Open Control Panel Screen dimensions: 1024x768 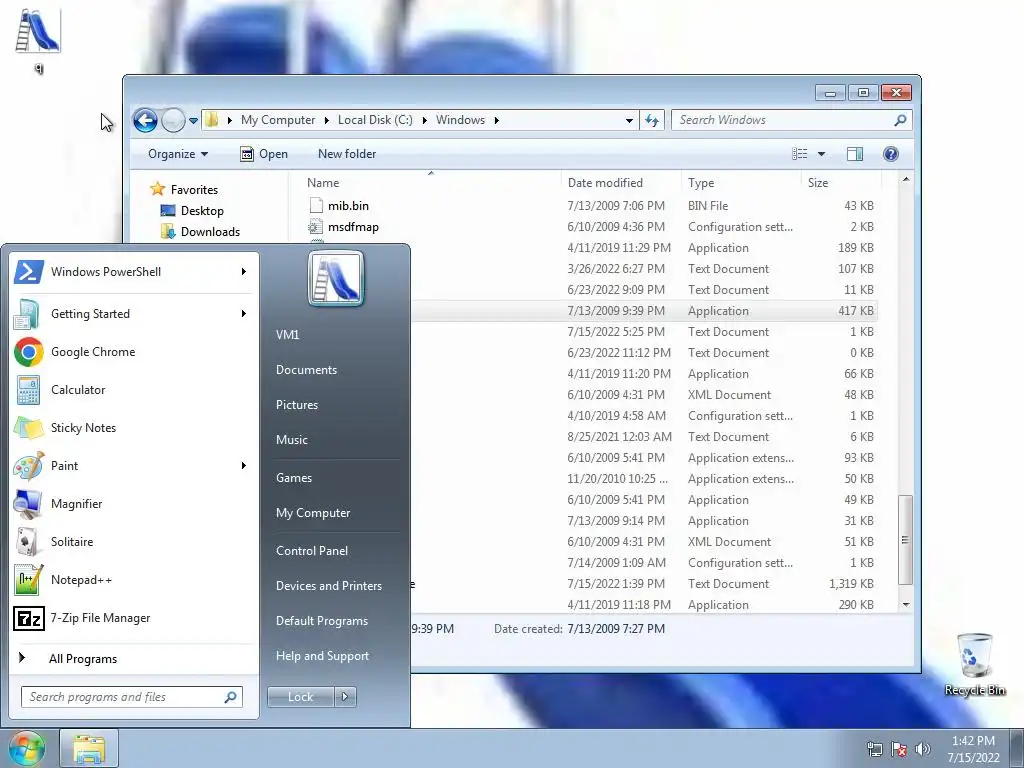click(312, 551)
